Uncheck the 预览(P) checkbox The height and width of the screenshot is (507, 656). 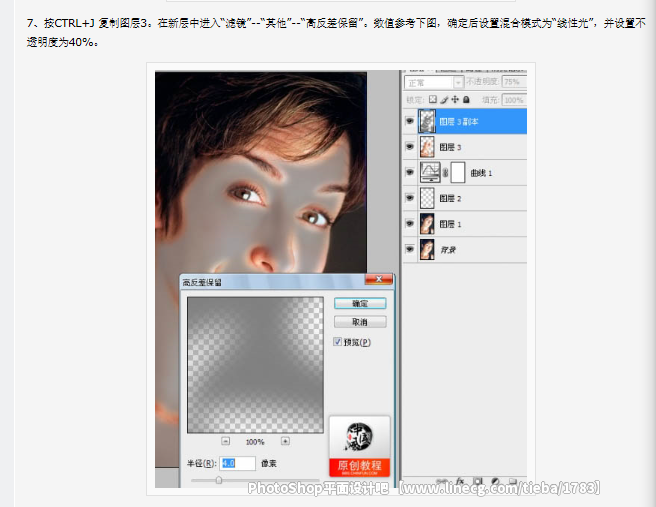click(337, 342)
